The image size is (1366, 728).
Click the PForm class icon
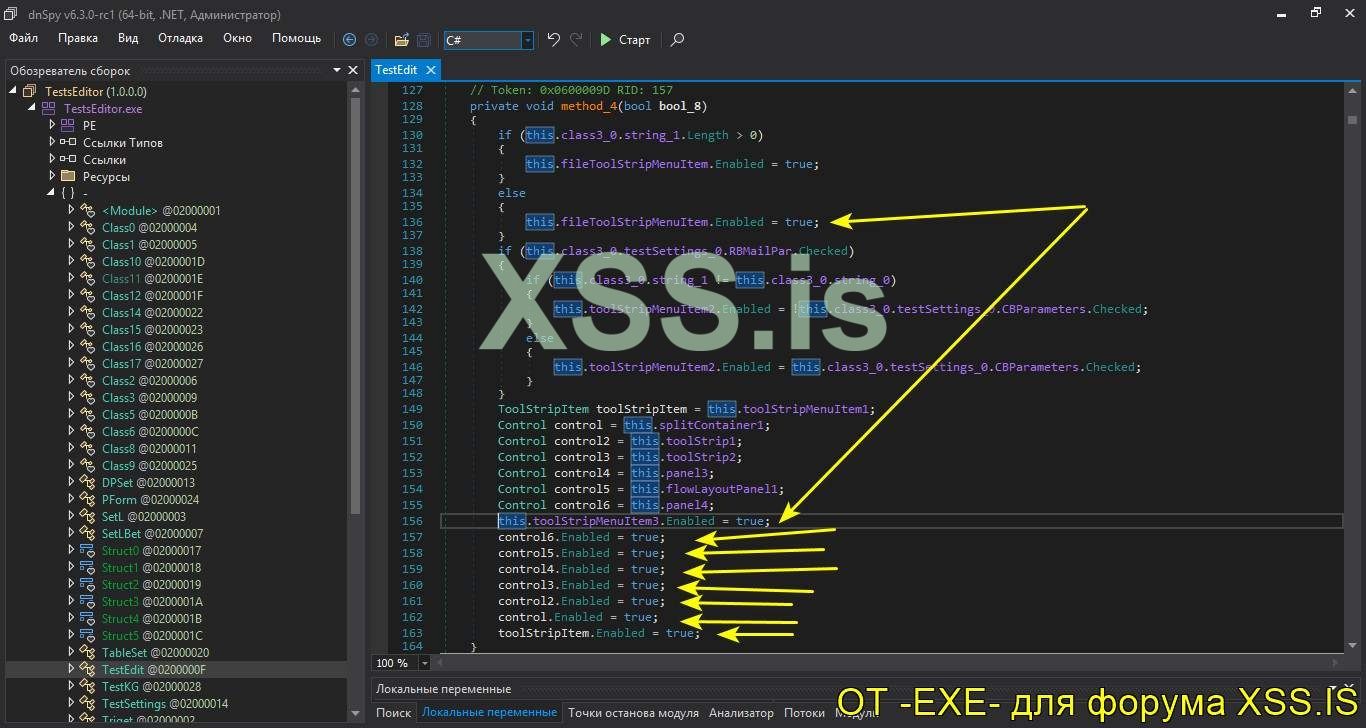(x=87, y=500)
